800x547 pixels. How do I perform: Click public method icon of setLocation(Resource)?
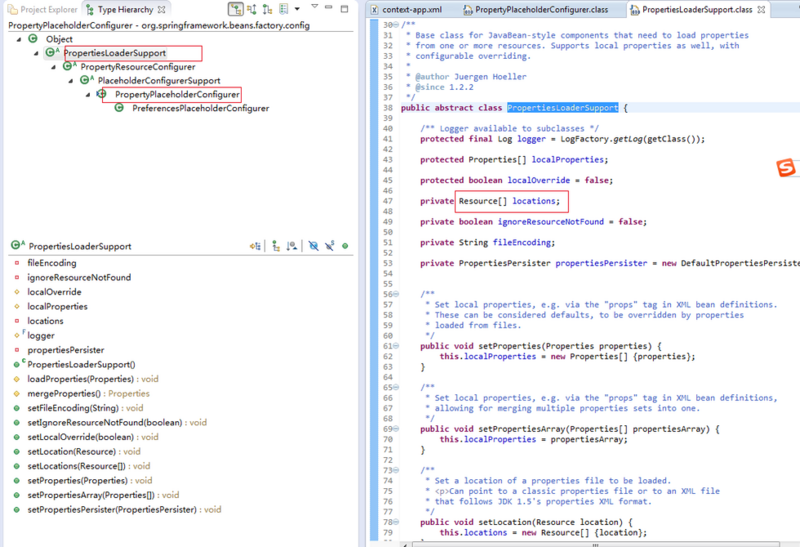coord(17,452)
